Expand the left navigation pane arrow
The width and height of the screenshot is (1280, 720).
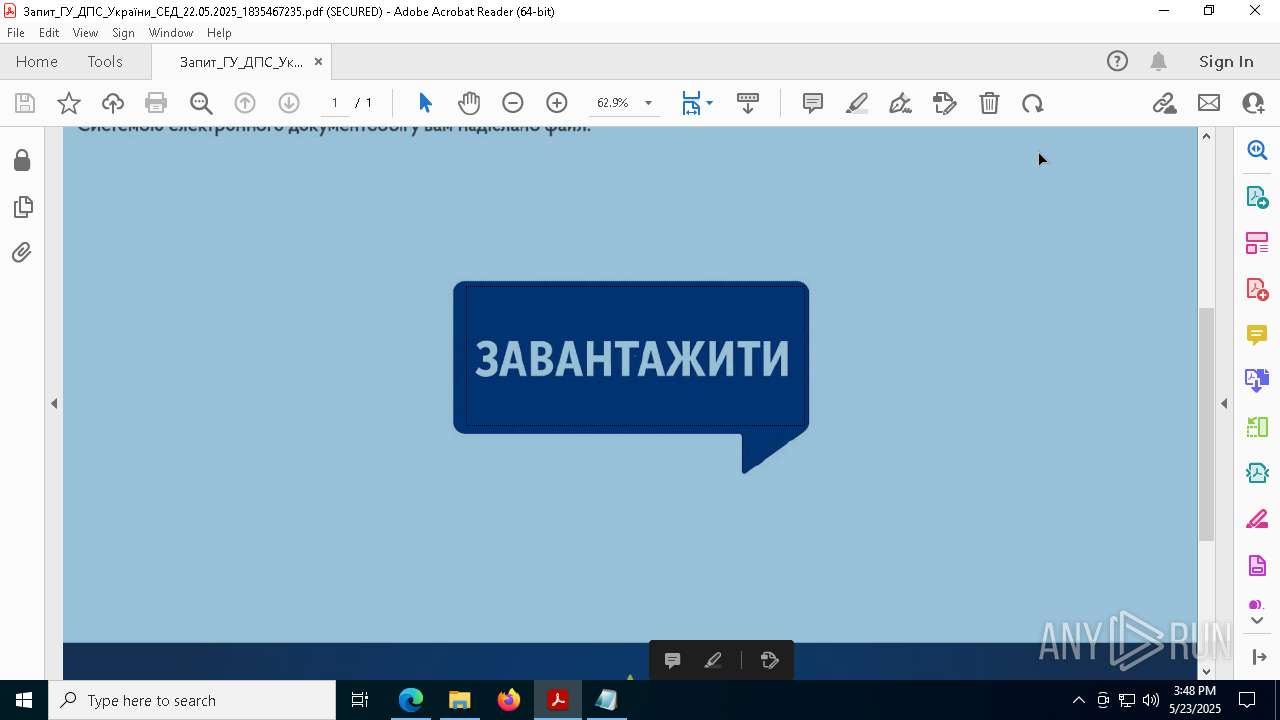click(x=54, y=403)
